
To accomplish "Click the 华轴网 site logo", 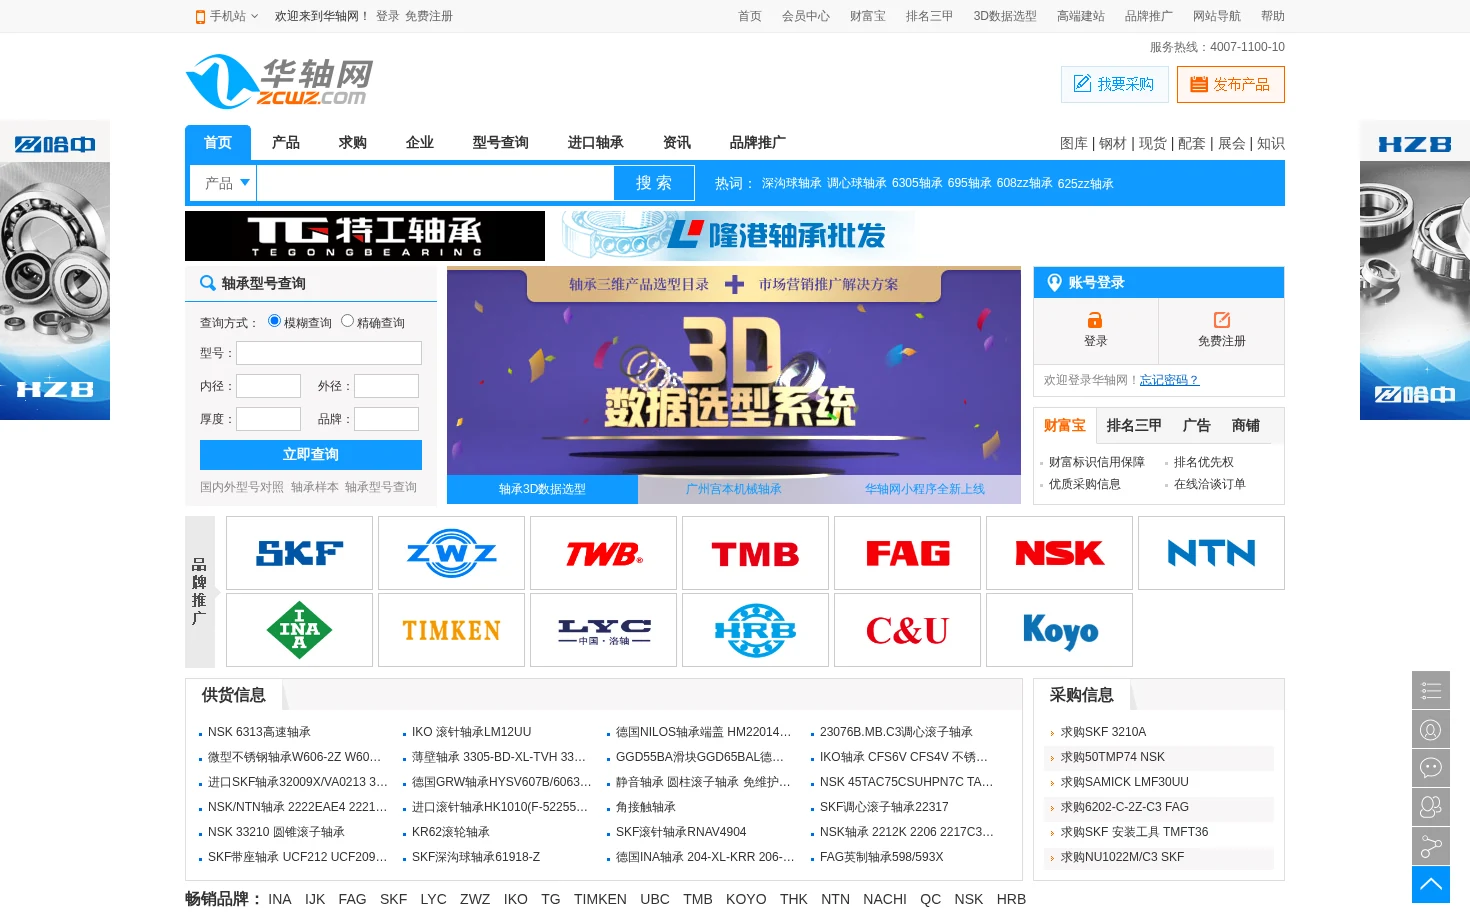I will click(279, 81).
